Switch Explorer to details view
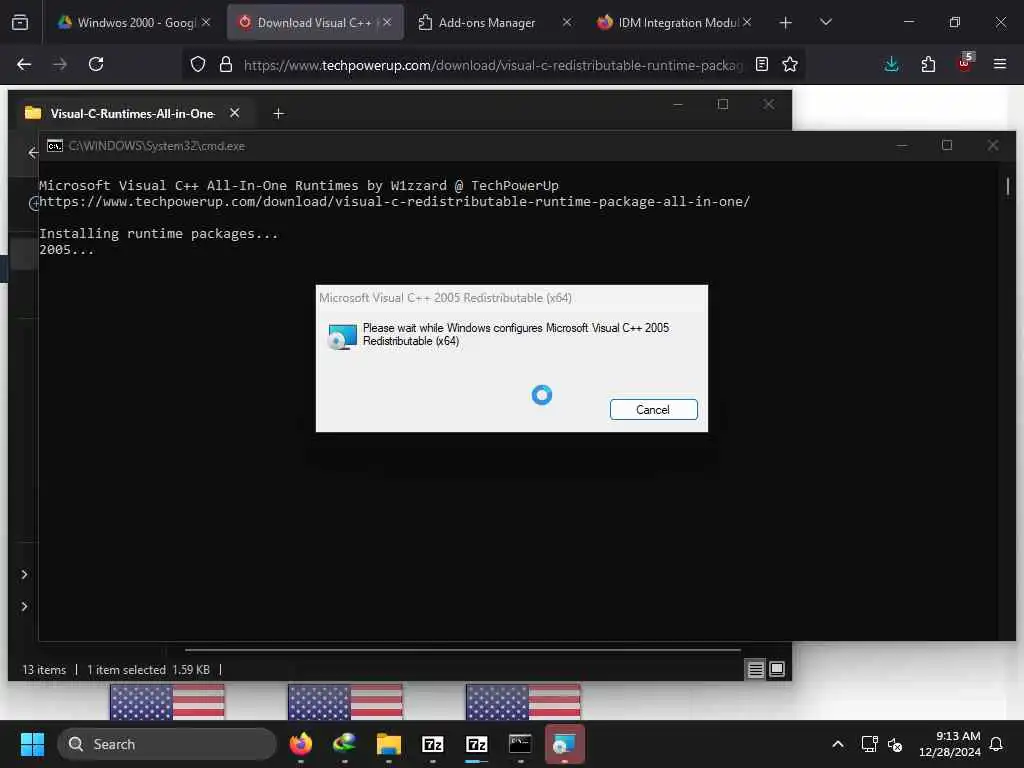Viewport: 1024px width, 768px height. point(756,669)
